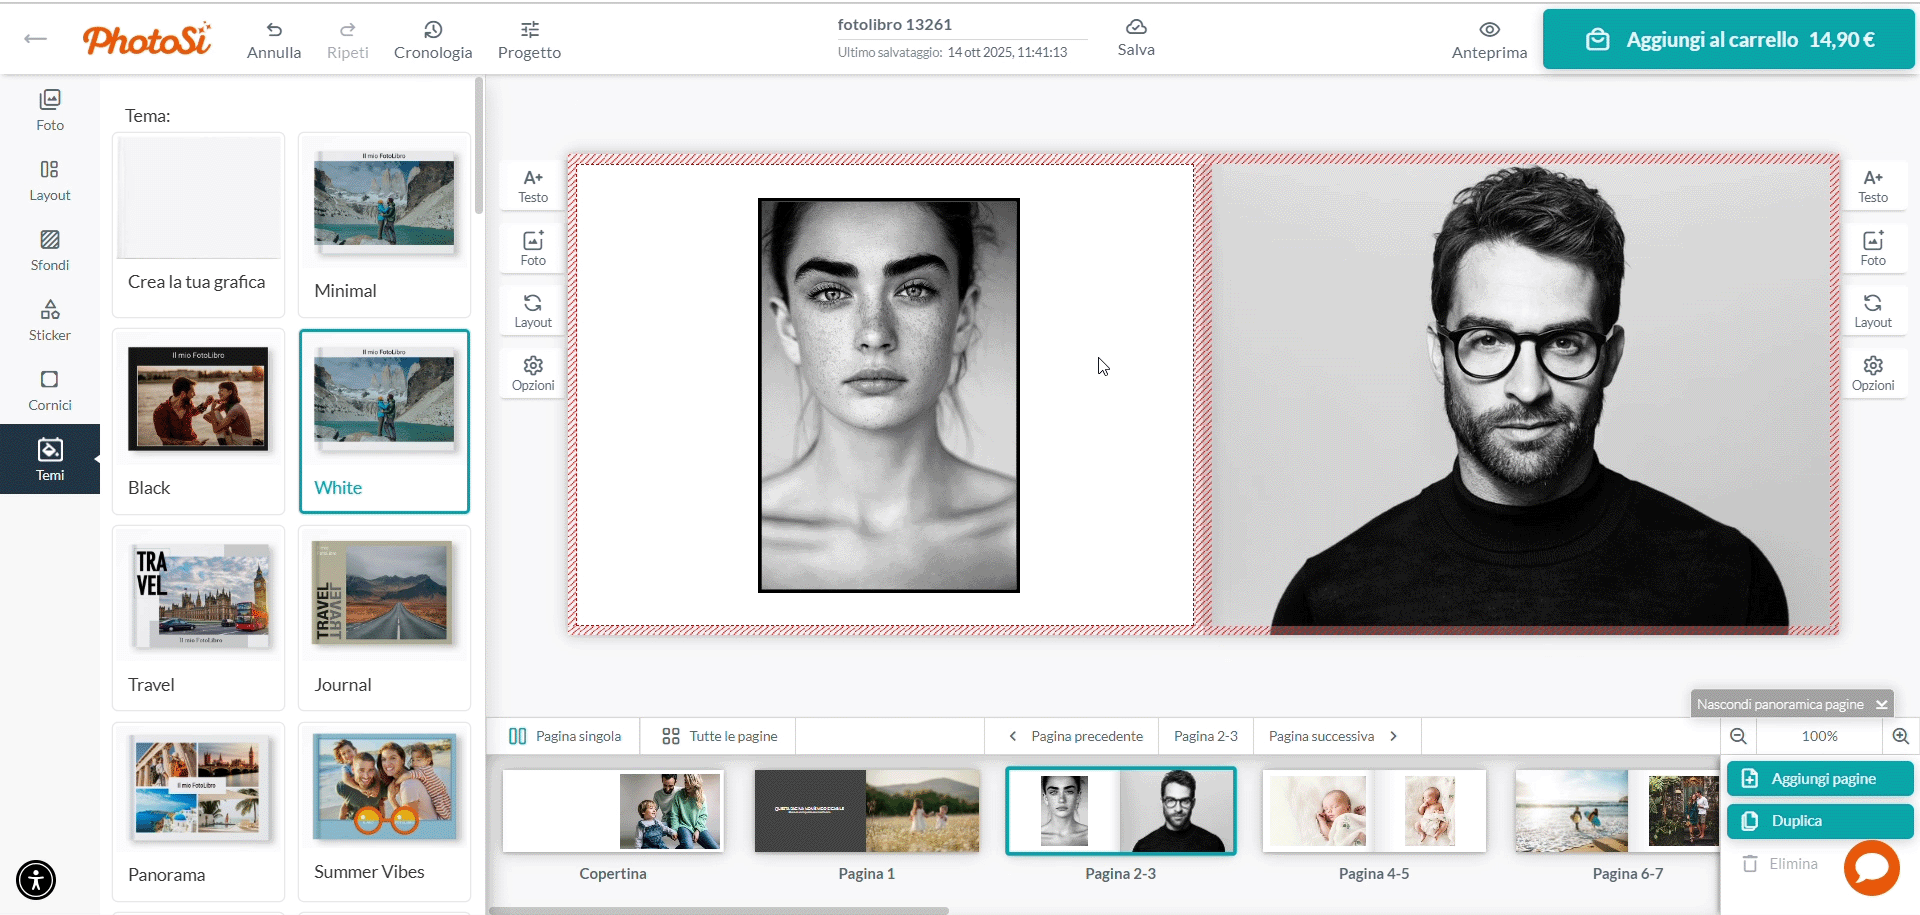Choose the Panorama theme

coord(198,812)
